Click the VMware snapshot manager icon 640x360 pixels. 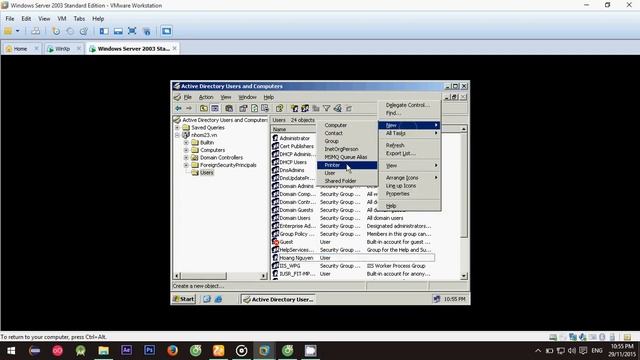84,31
